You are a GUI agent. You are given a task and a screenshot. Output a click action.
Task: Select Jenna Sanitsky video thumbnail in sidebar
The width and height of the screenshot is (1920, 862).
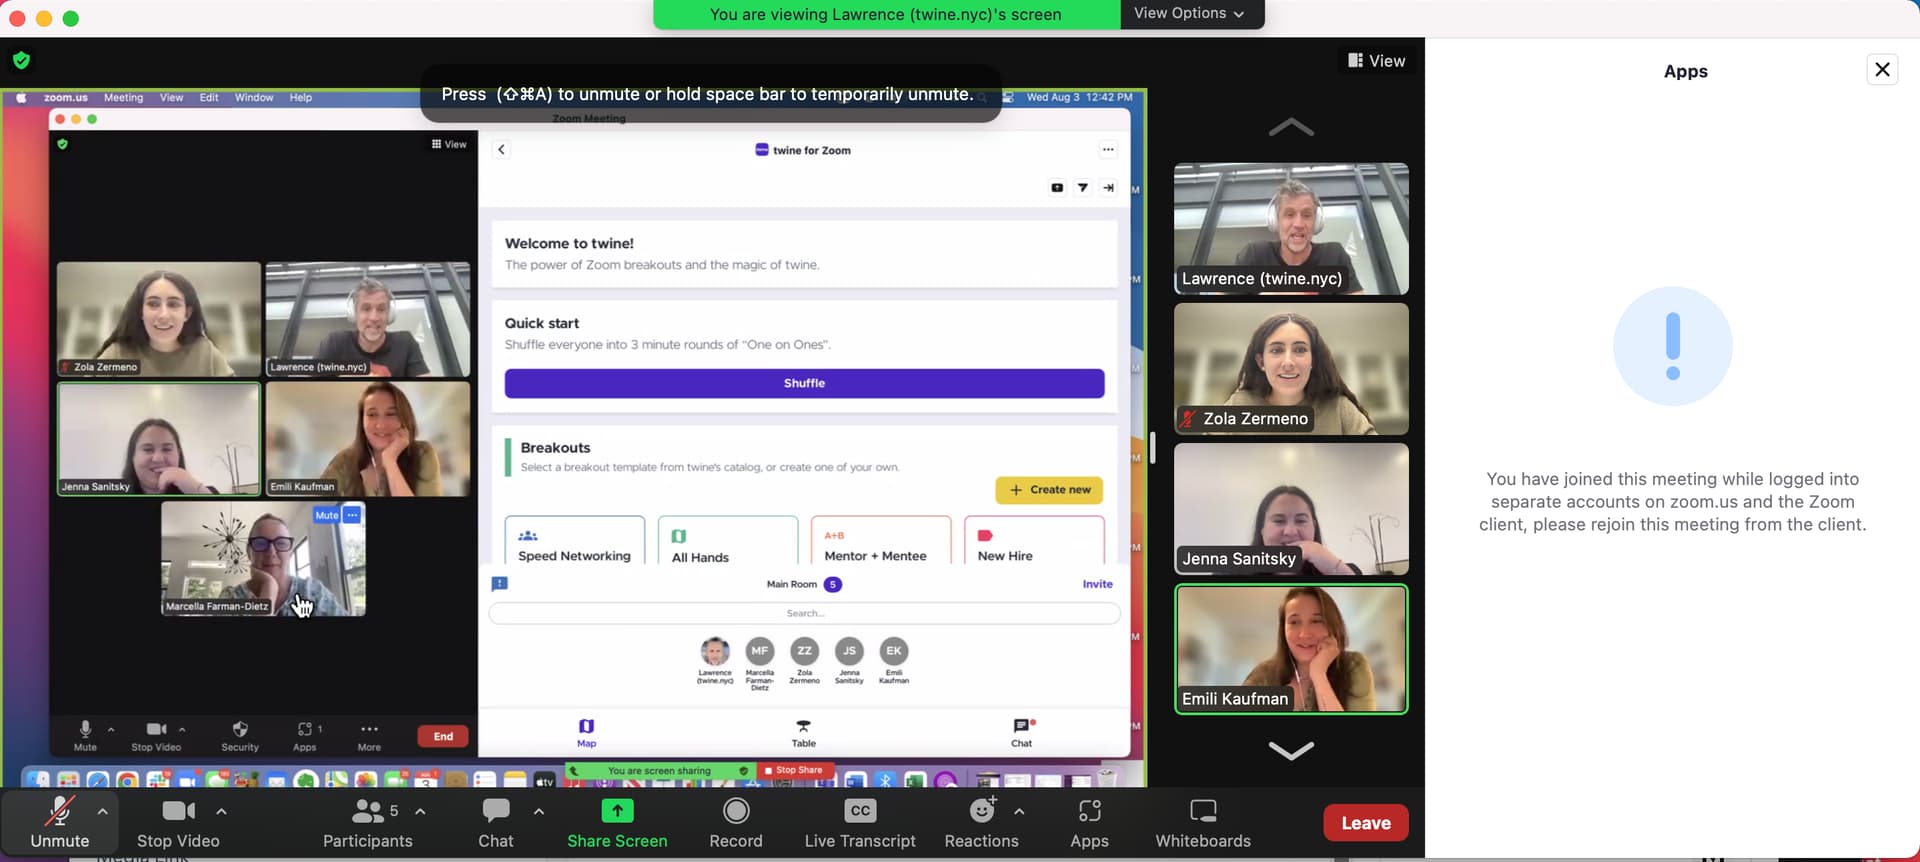click(x=1291, y=509)
